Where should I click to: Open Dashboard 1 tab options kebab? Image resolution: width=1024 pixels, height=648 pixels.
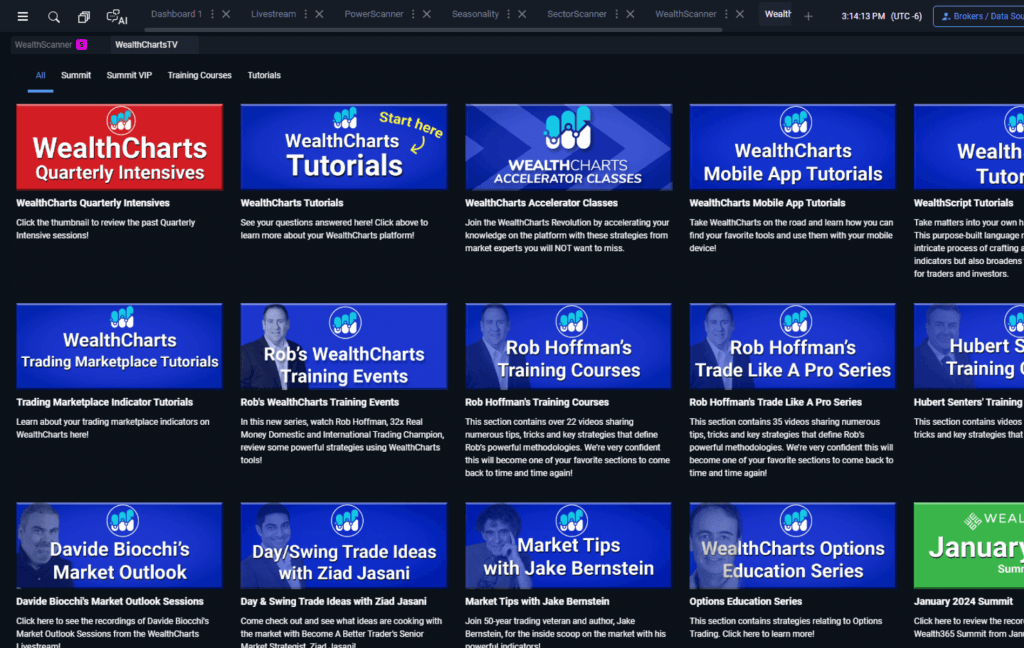tap(212, 14)
